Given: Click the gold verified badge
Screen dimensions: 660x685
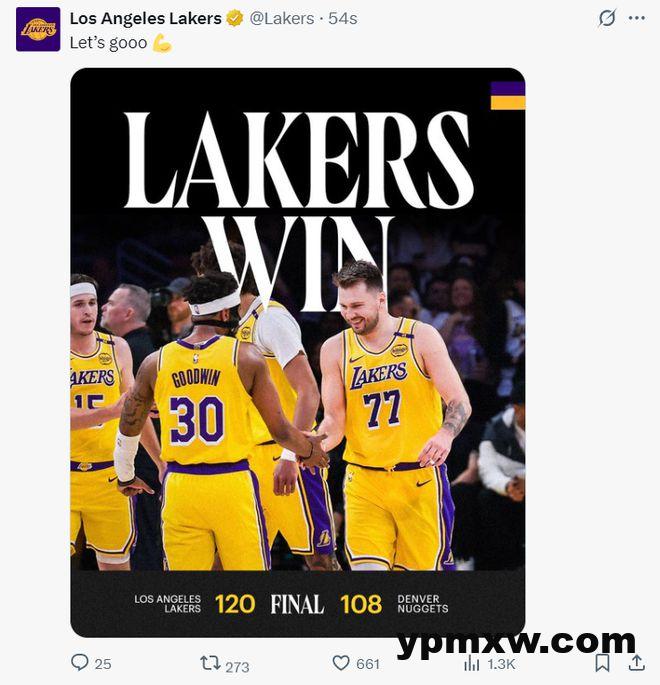Looking at the screenshot, I should [x=235, y=18].
